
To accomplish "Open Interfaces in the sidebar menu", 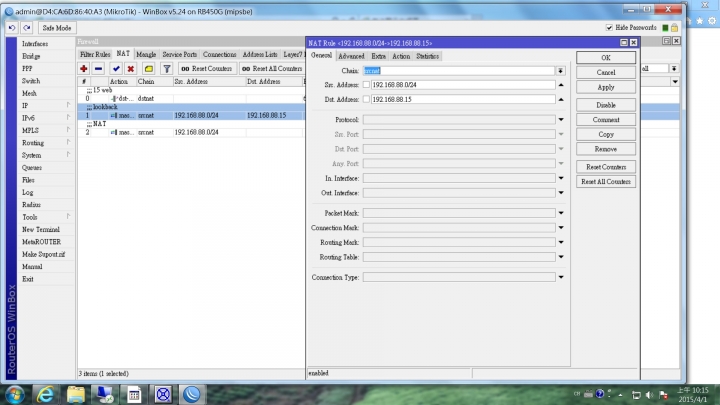I will point(35,44).
